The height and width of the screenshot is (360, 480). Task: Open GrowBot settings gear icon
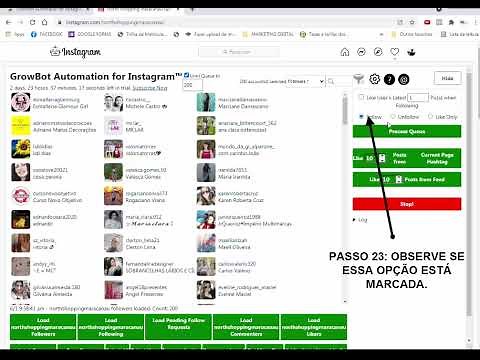point(375,79)
